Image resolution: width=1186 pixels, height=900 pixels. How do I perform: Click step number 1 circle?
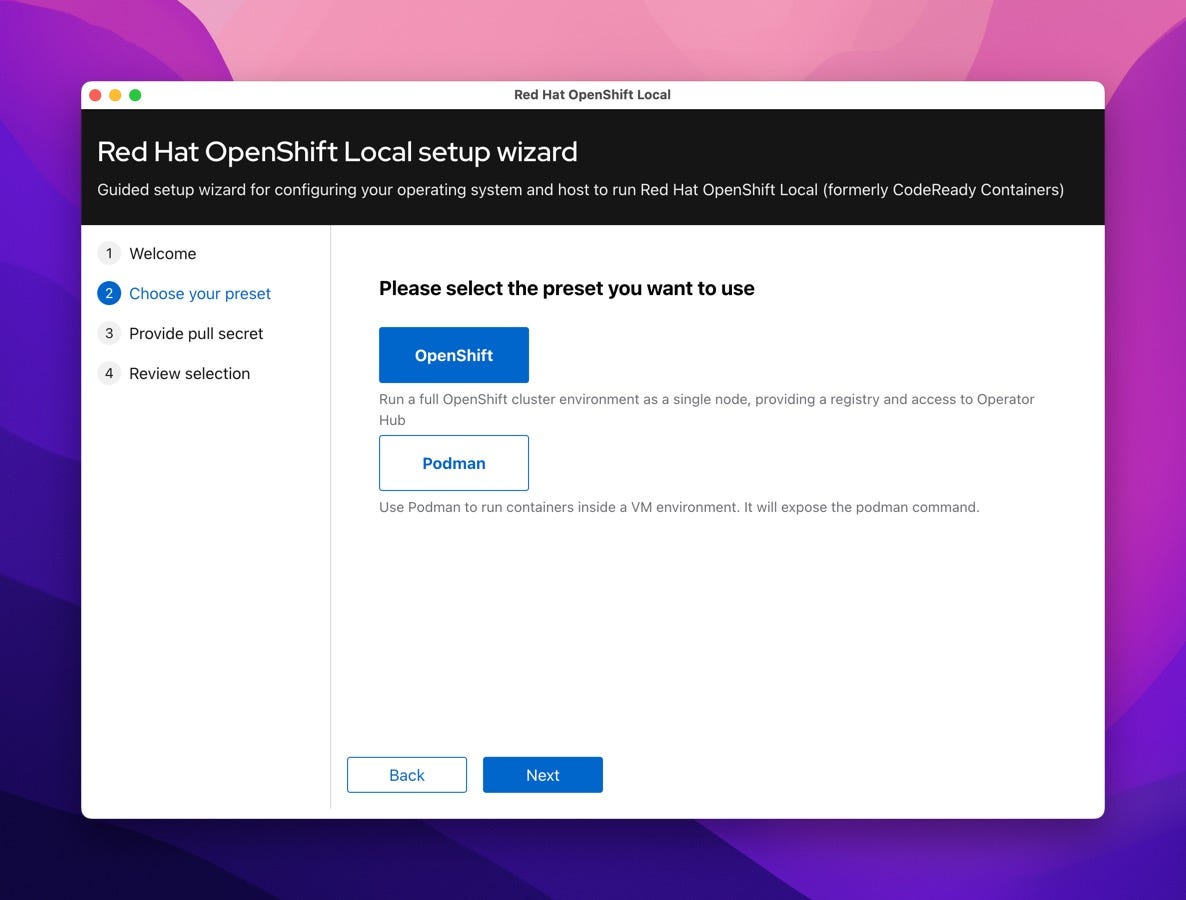tap(109, 253)
